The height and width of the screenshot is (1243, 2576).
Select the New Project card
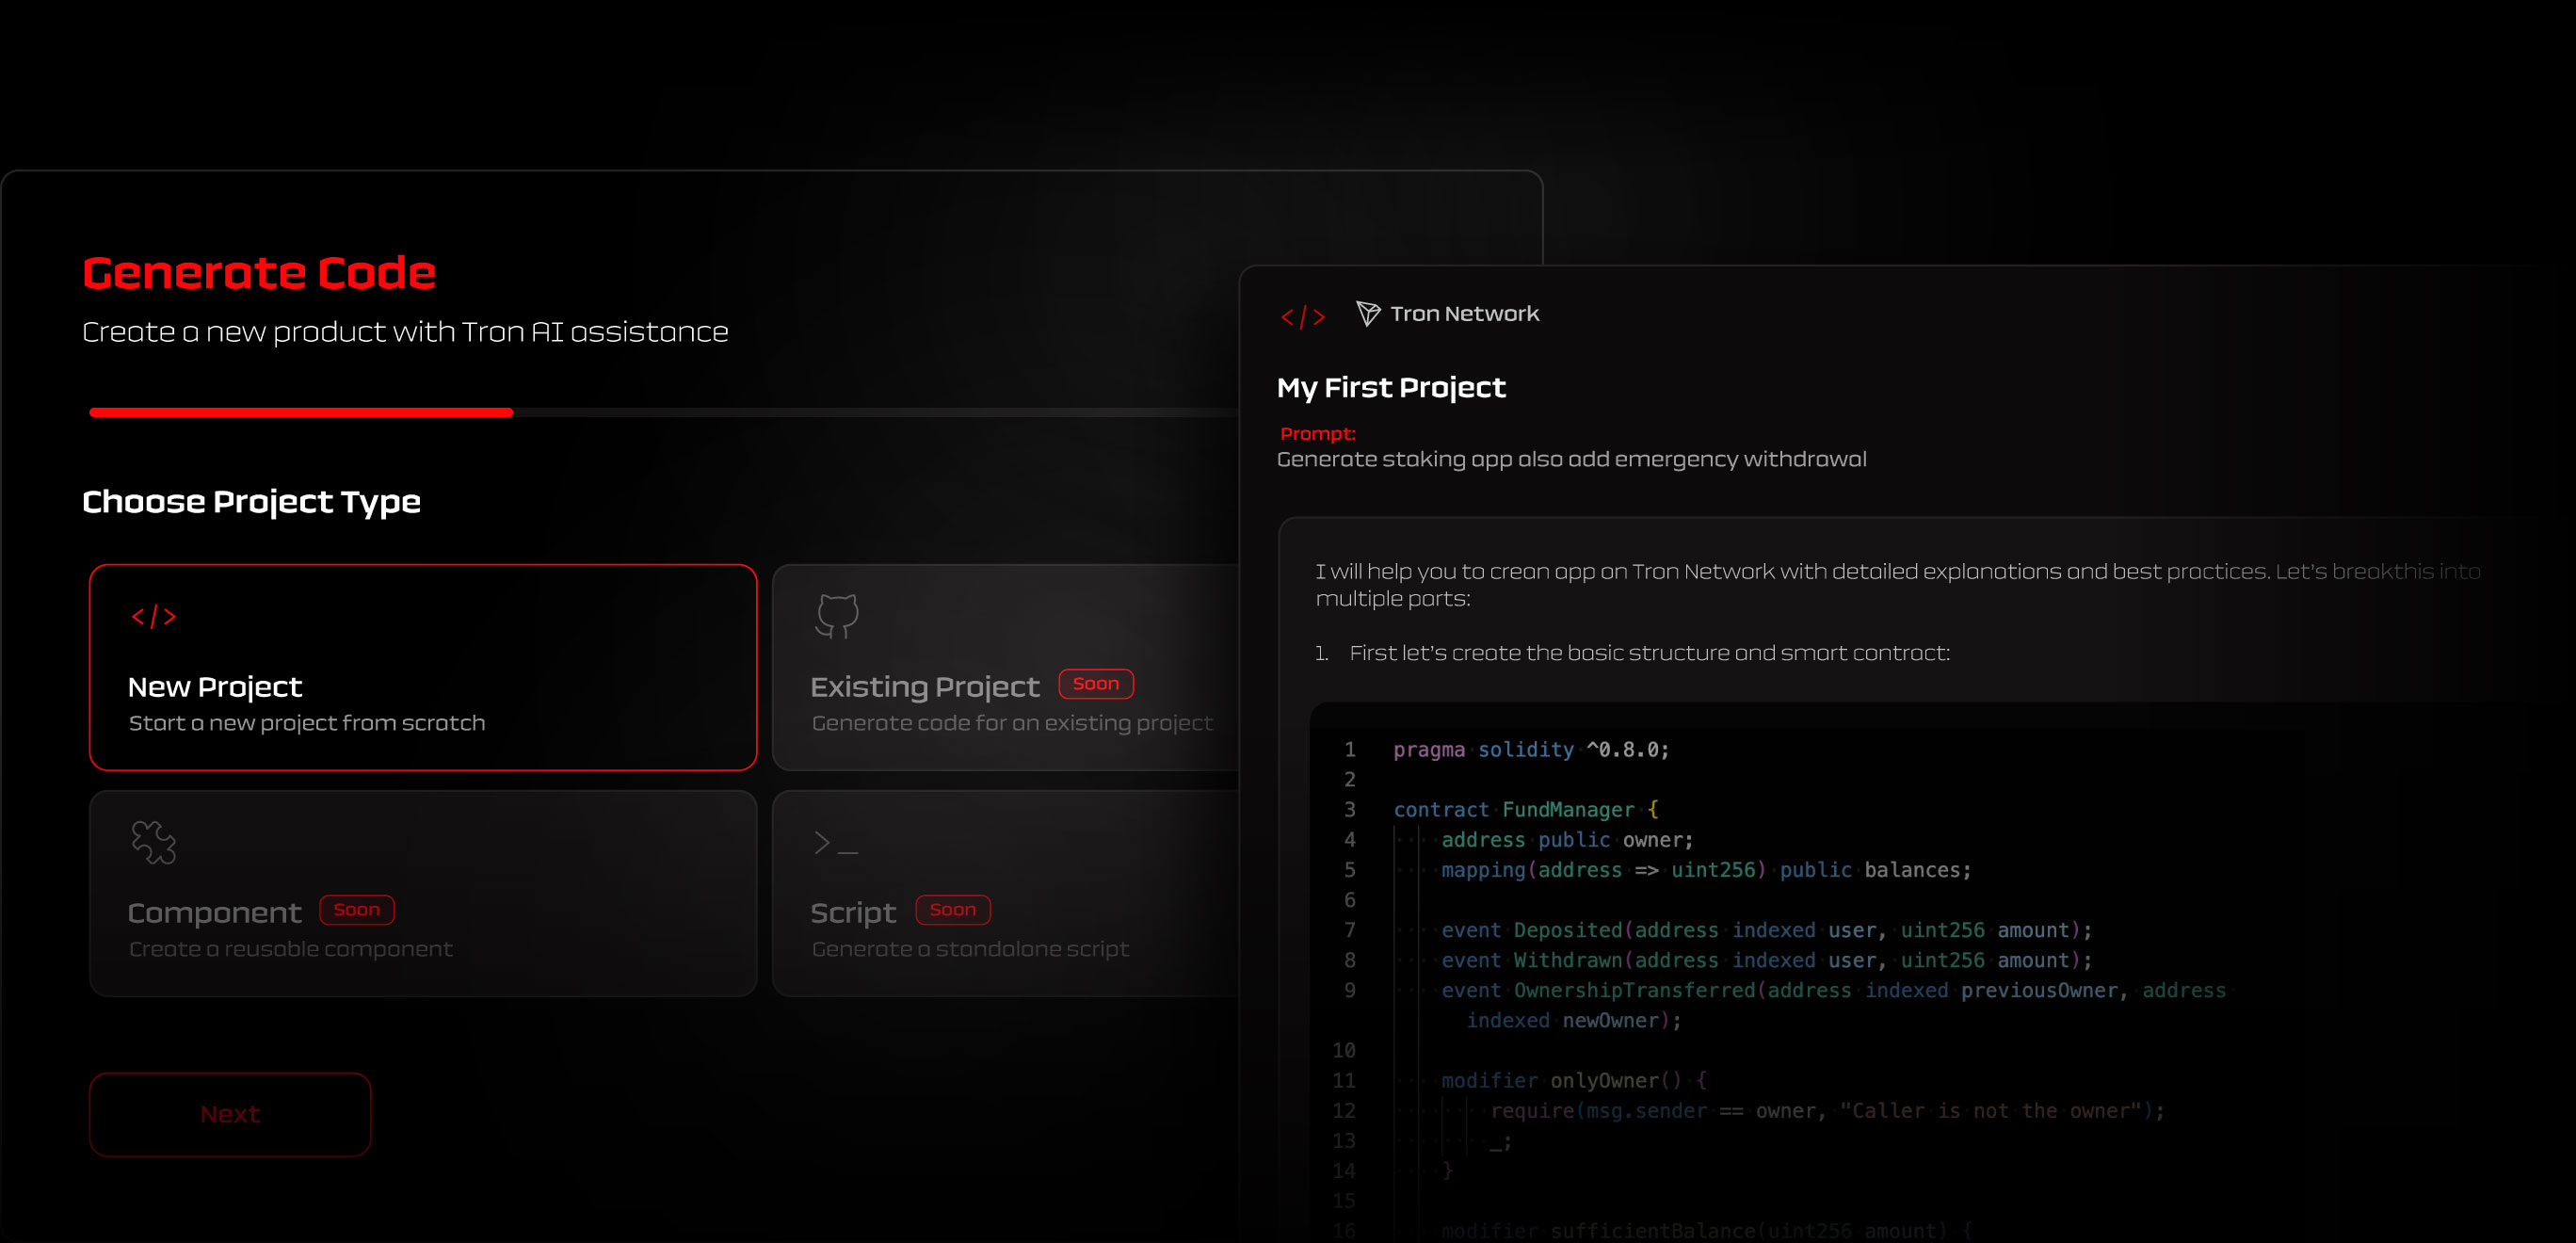coord(423,667)
